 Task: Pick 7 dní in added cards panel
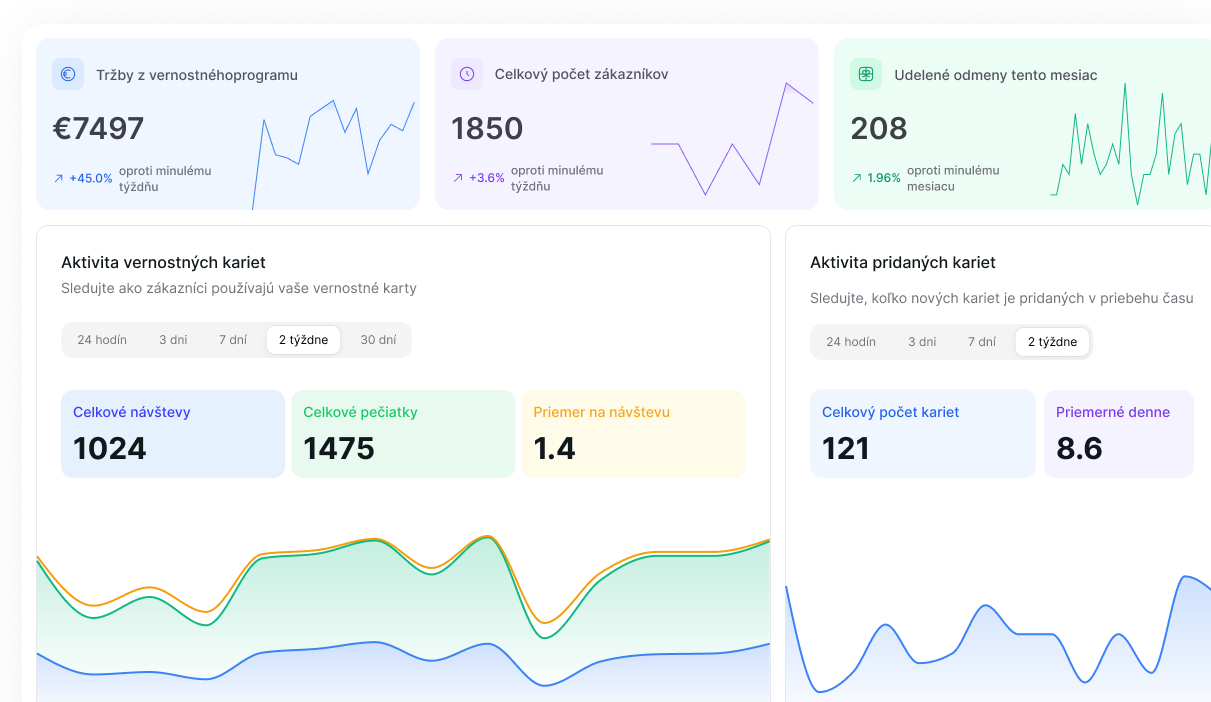[x=982, y=342]
